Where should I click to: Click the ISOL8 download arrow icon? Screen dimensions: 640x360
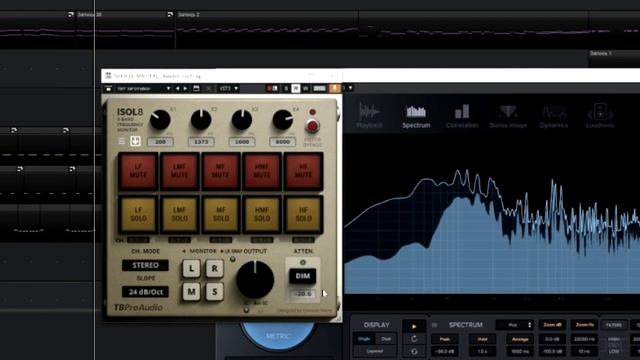pyautogui.click(x=135, y=141)
